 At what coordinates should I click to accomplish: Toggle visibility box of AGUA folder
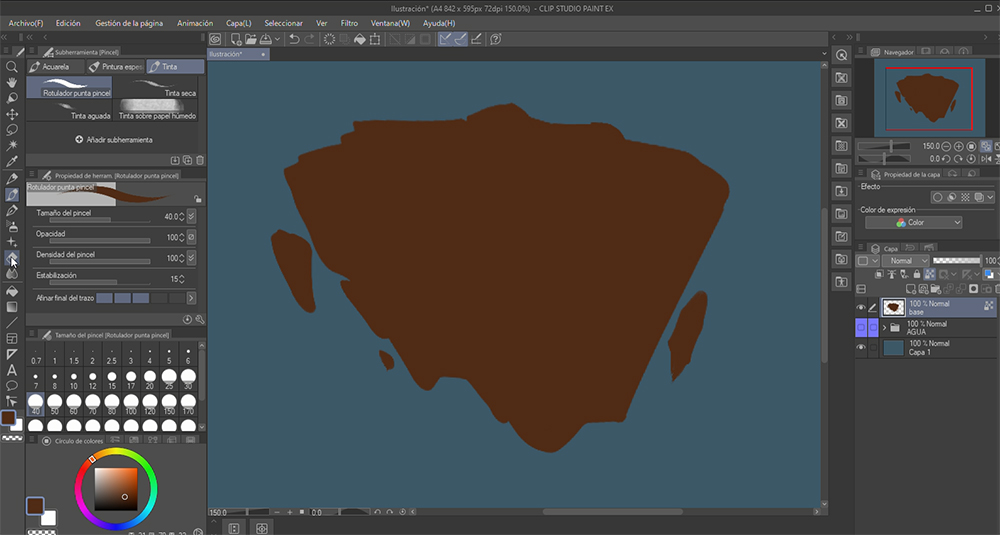[x=861, y=328]
